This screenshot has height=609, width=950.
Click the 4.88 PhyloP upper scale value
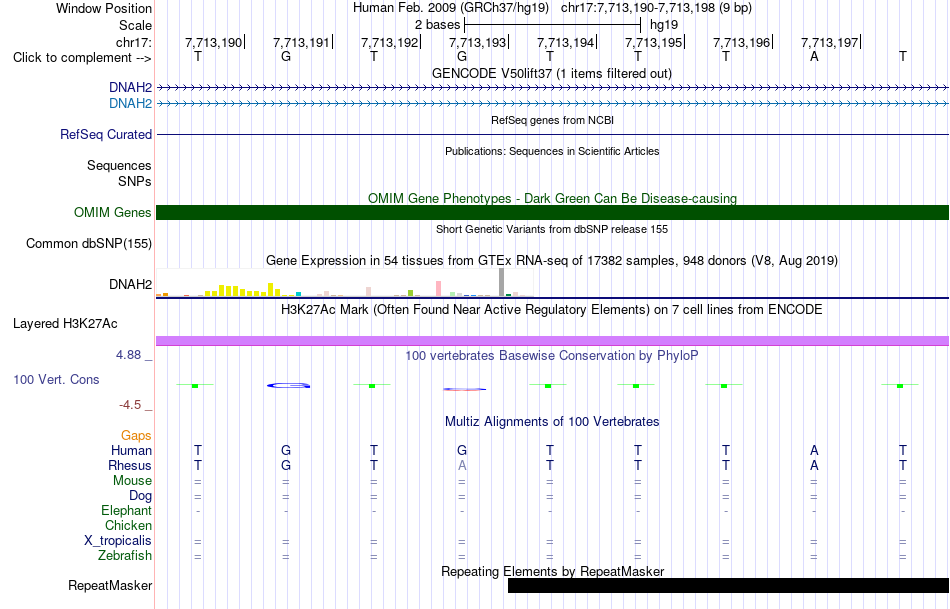[x=128, y=355]
